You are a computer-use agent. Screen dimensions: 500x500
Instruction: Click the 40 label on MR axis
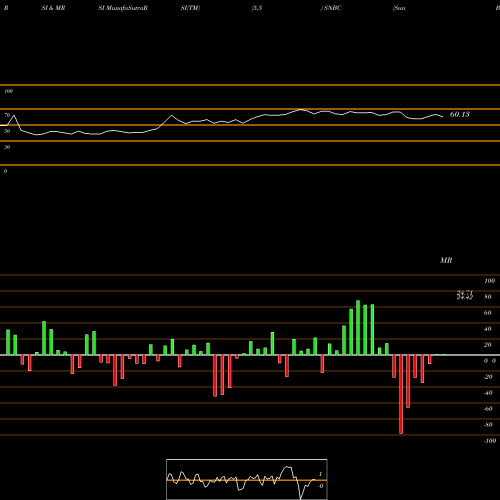coord(488,329)
